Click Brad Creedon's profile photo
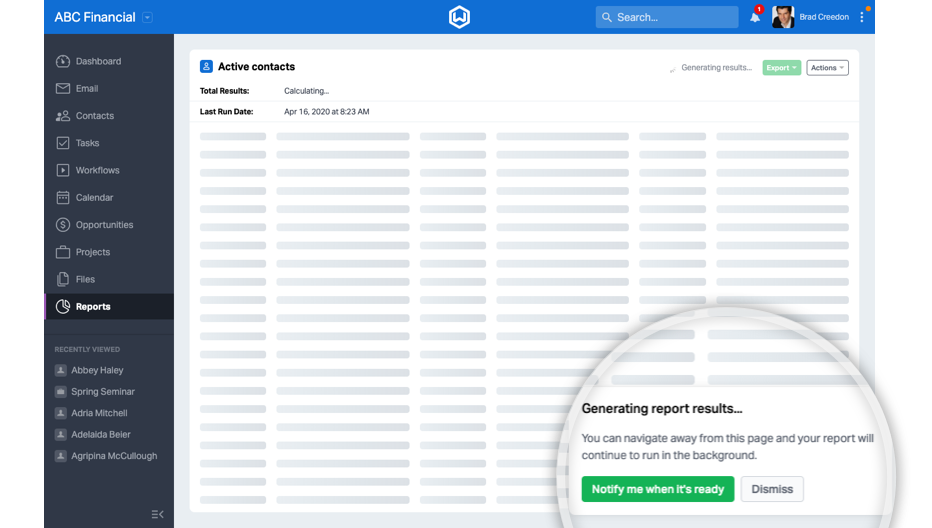This screenshot has width=932, height=528. (x=783, y=17)
